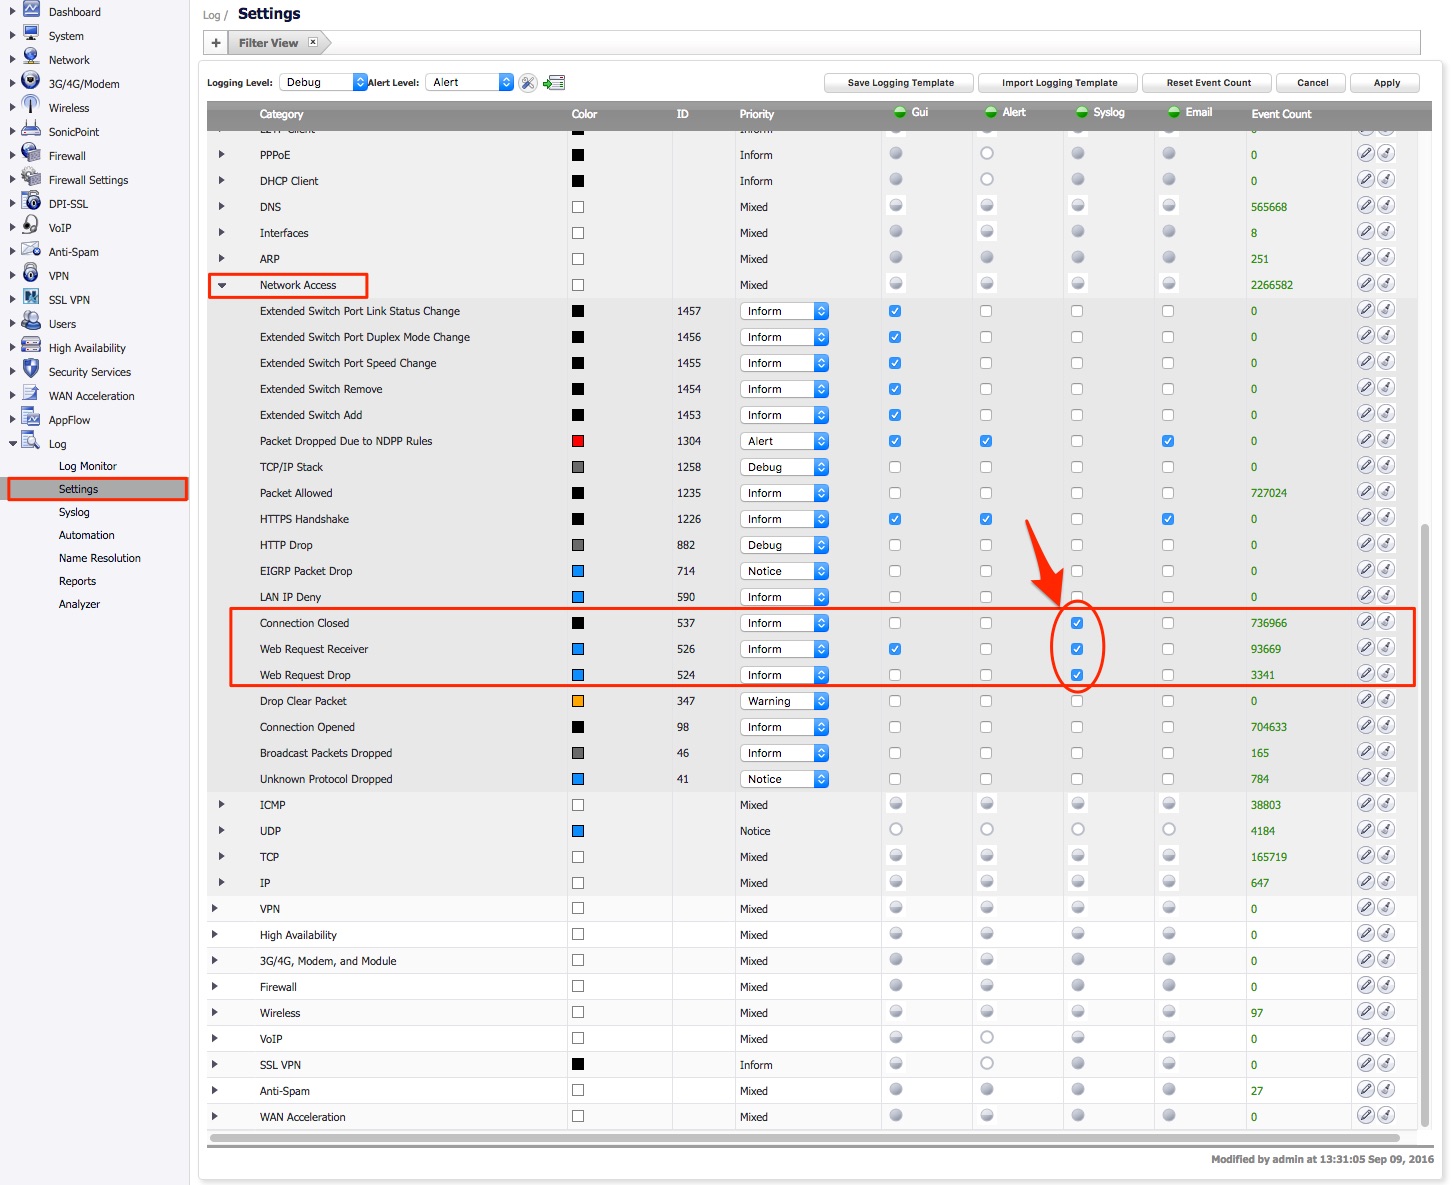Viewport: 1453px width, 1185px height.
Task: Click the Import Logging Template button
Action: (1059, 83)
